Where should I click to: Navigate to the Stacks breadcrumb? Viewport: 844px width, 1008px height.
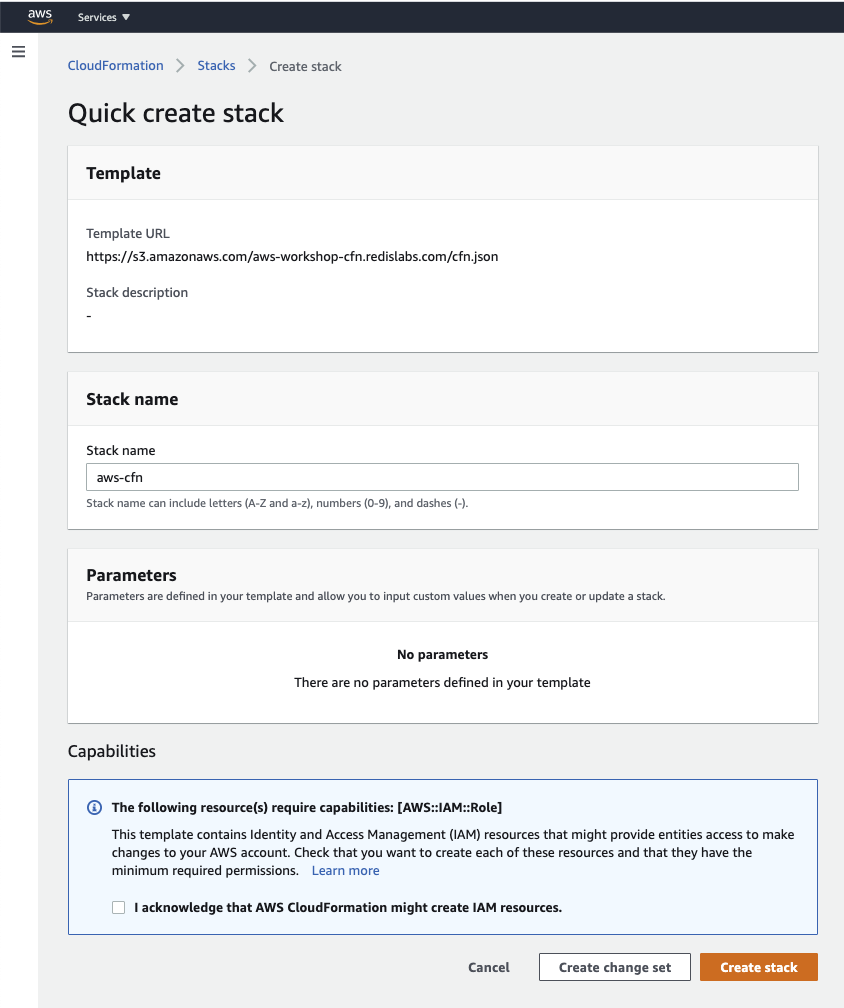(x=216, y=66)
